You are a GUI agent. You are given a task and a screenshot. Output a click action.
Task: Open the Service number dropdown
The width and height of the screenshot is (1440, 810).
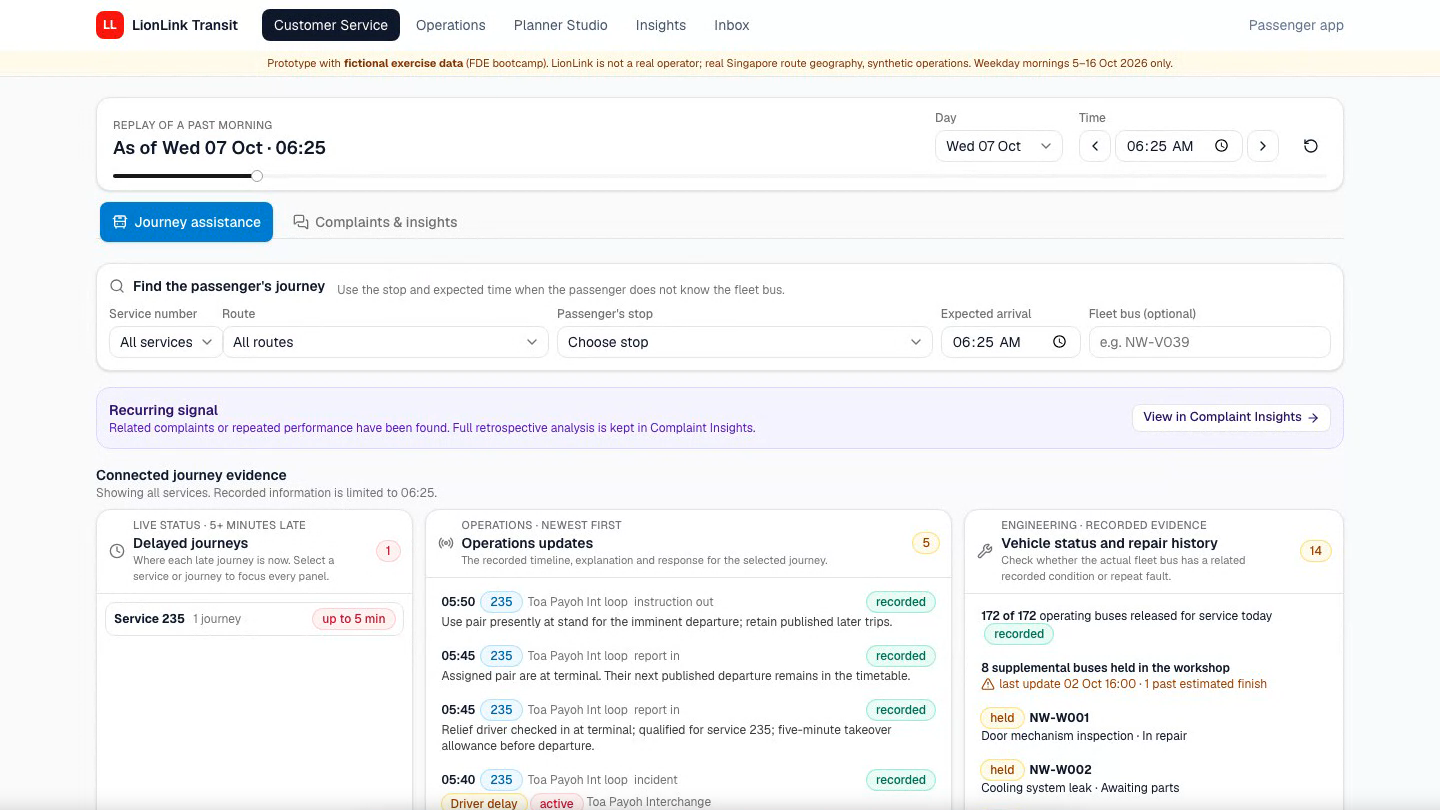165,342
